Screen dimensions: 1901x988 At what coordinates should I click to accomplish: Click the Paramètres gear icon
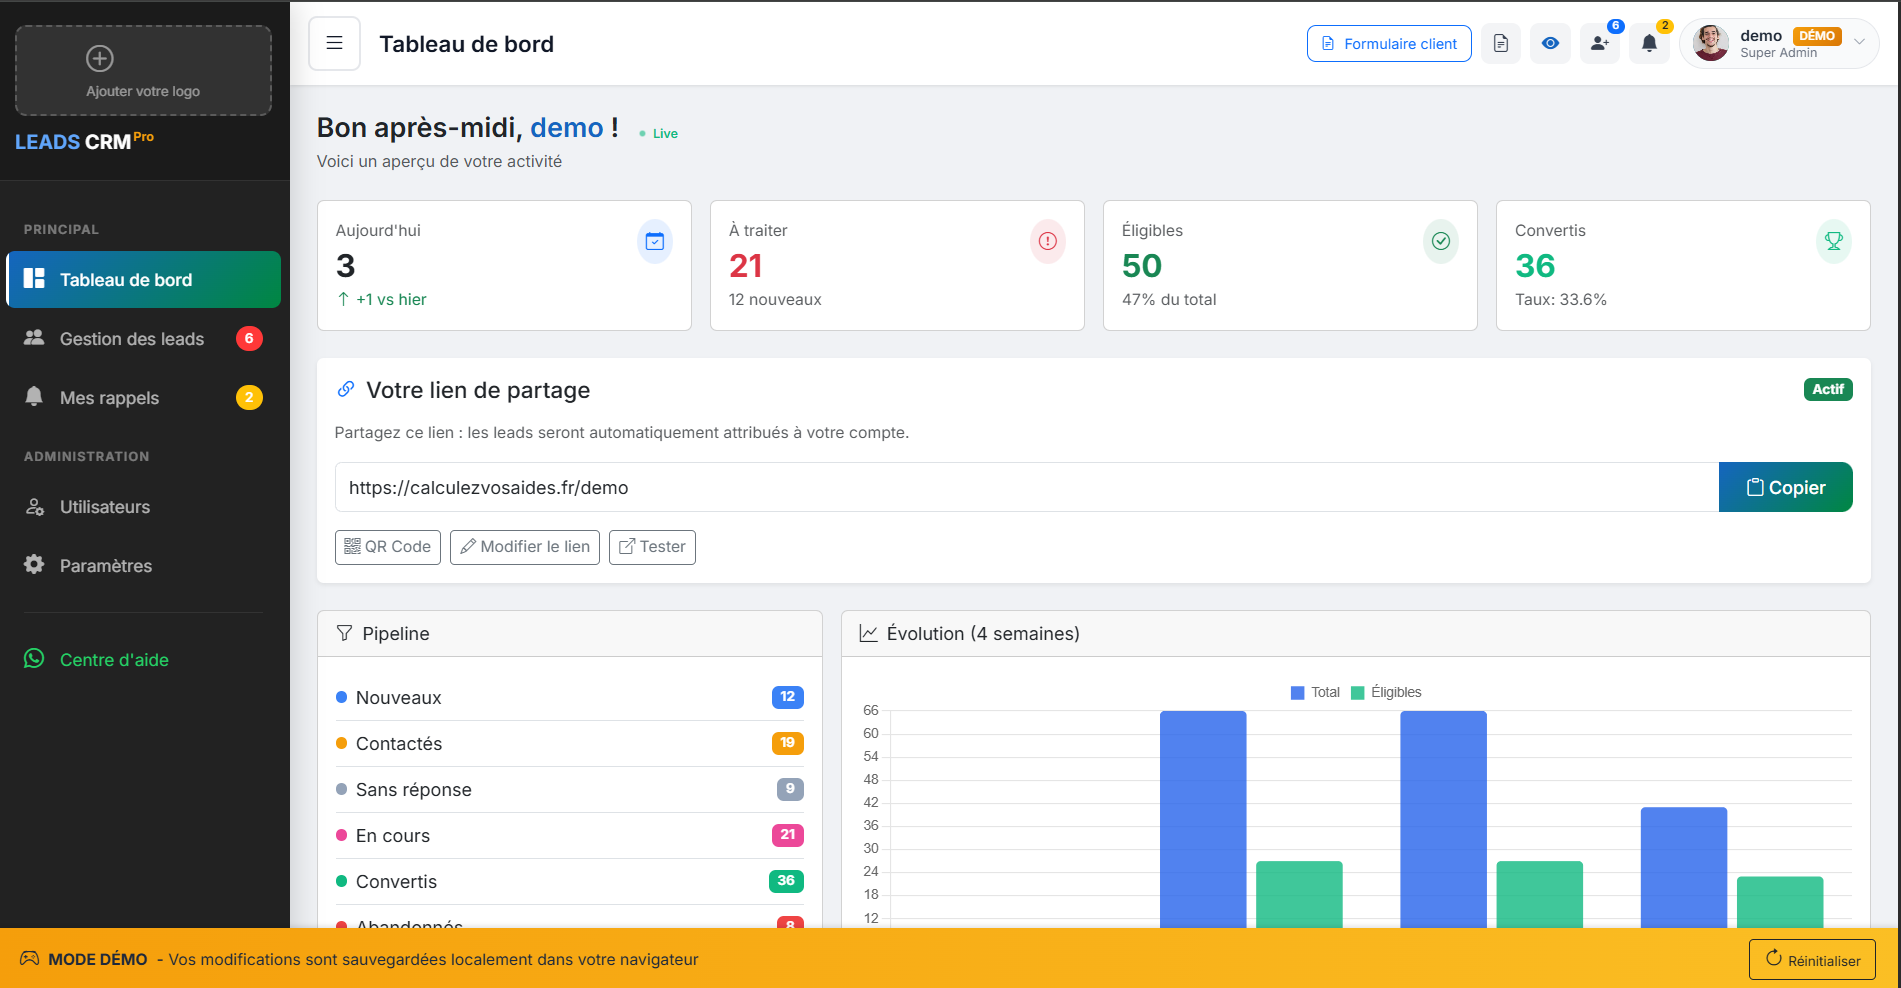tap(34, 565)
